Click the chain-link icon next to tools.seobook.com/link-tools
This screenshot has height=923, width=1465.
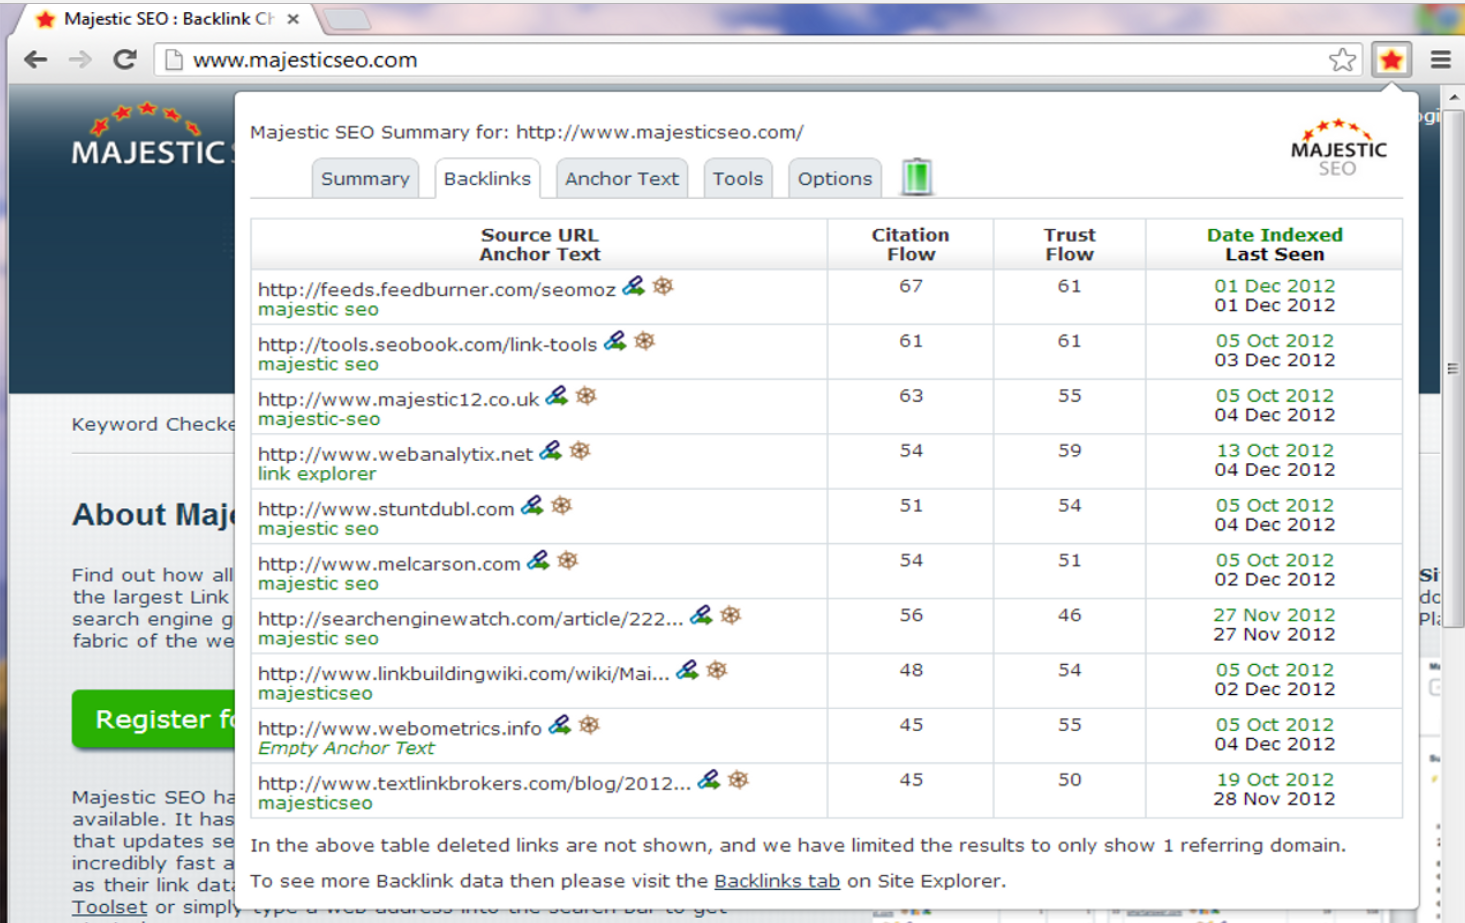click(x=615, y=342)
